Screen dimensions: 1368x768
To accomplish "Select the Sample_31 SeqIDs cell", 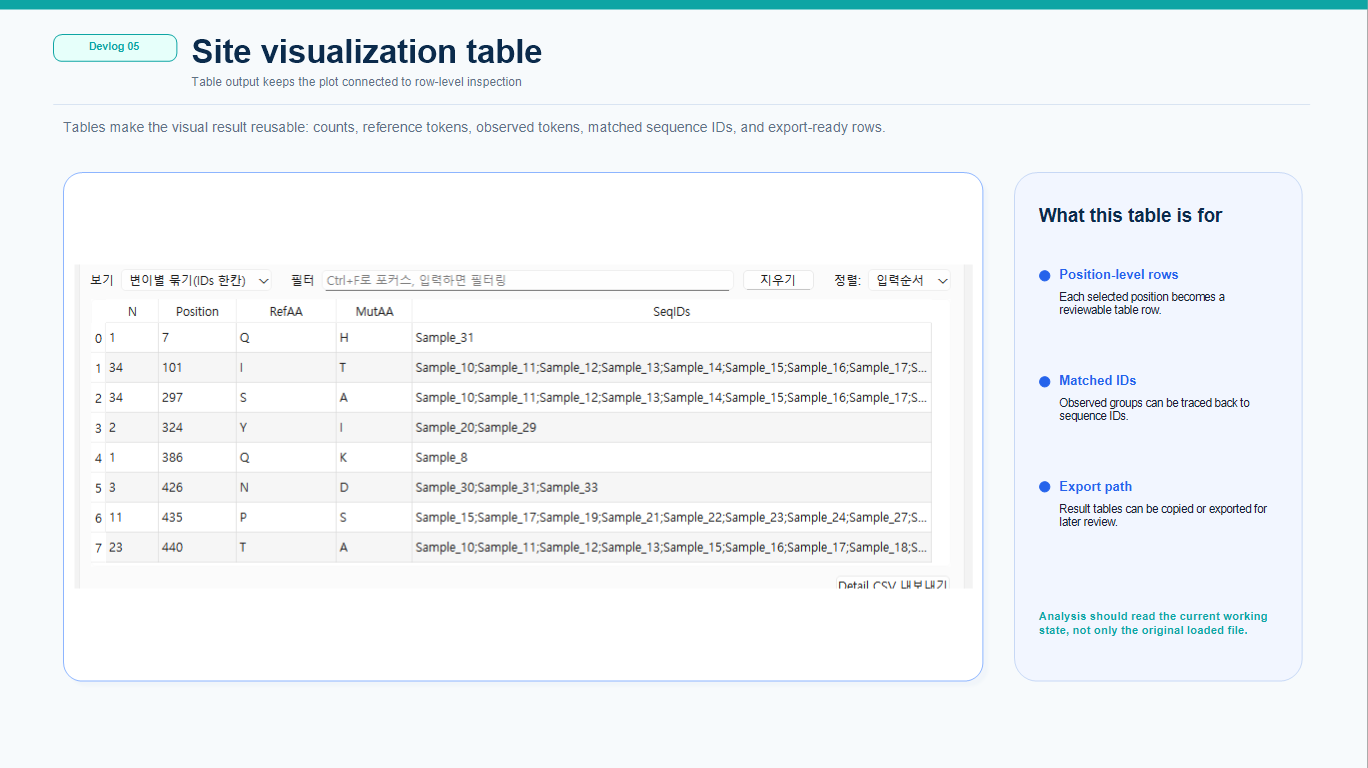I will 671,338.
